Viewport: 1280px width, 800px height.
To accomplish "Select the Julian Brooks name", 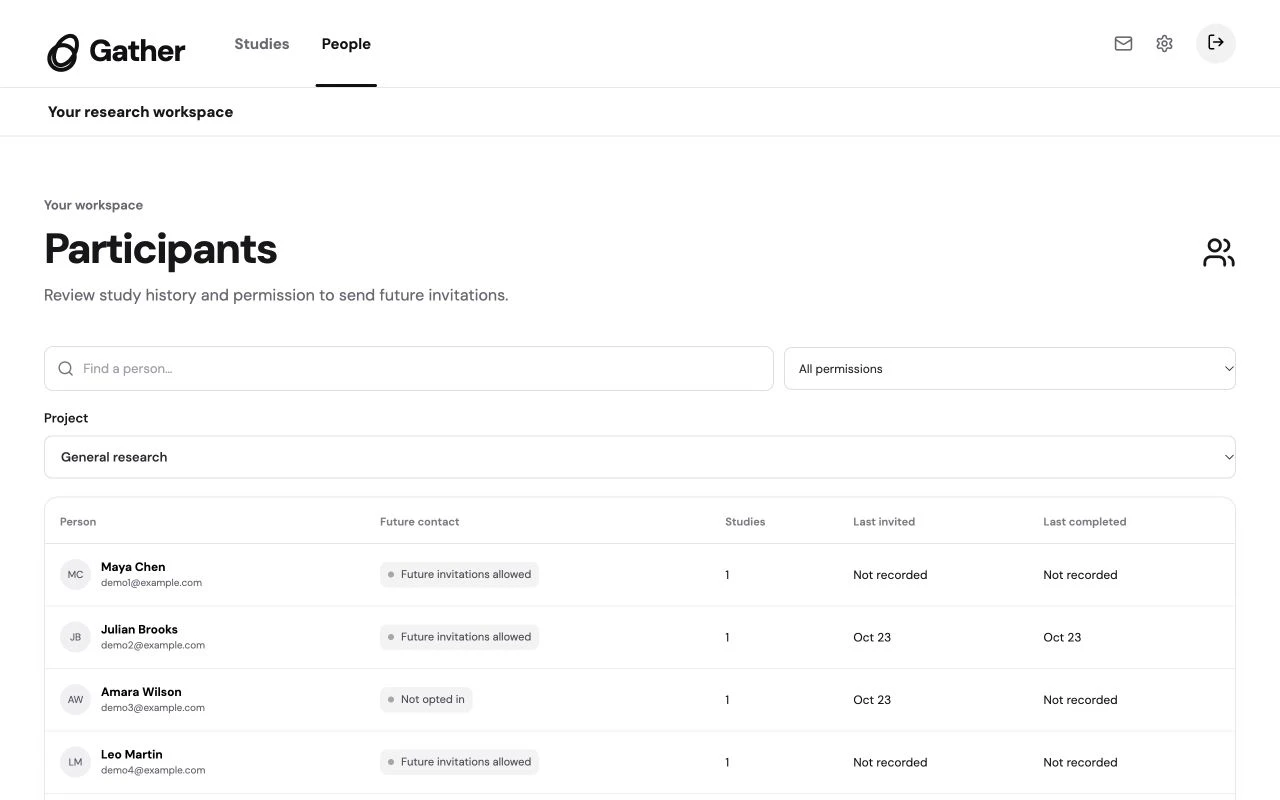I will click(x=139, y=629).
